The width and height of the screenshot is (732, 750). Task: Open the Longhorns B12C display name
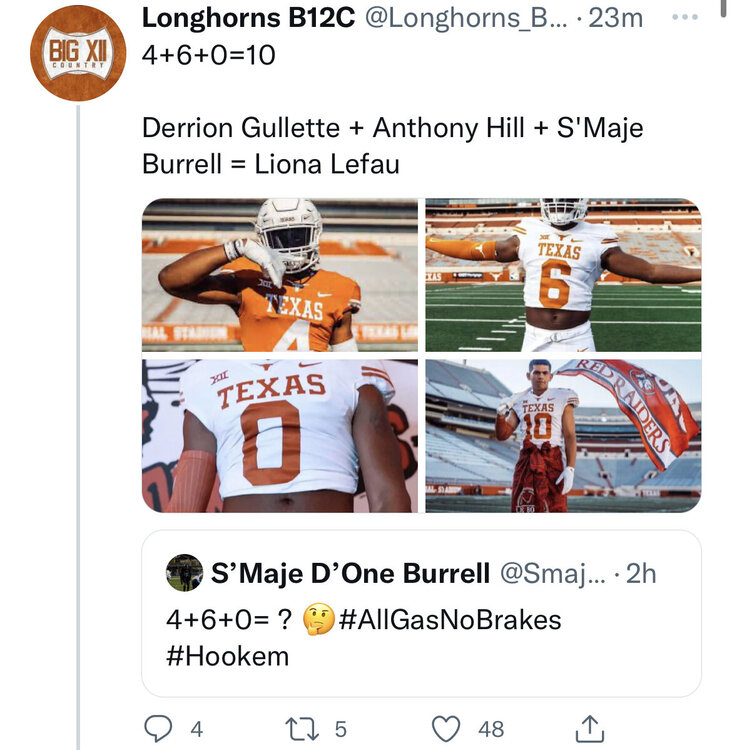point(248,19)
